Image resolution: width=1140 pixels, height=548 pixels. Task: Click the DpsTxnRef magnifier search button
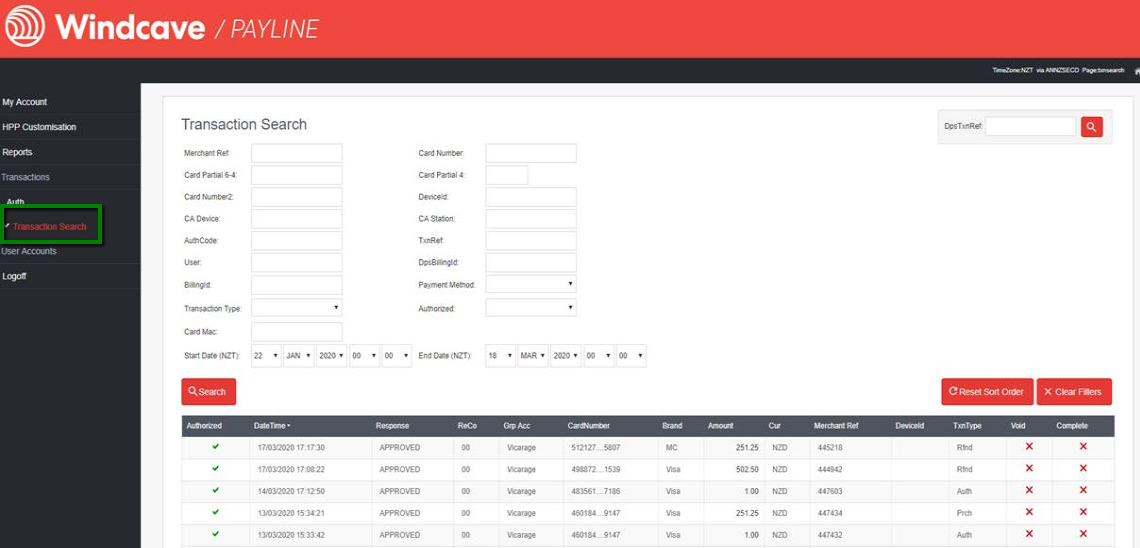coord(1091,126)
